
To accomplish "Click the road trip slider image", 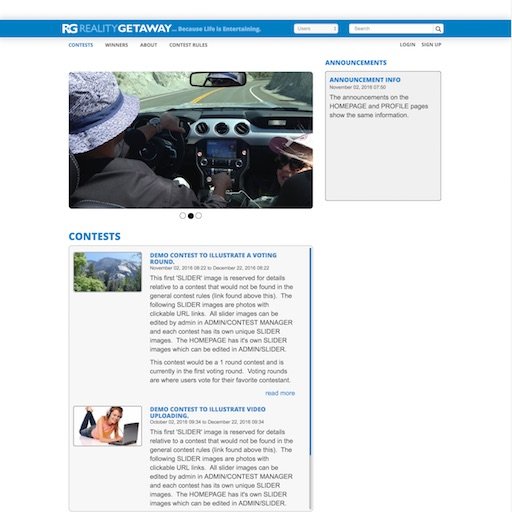I will pos(191,140).
